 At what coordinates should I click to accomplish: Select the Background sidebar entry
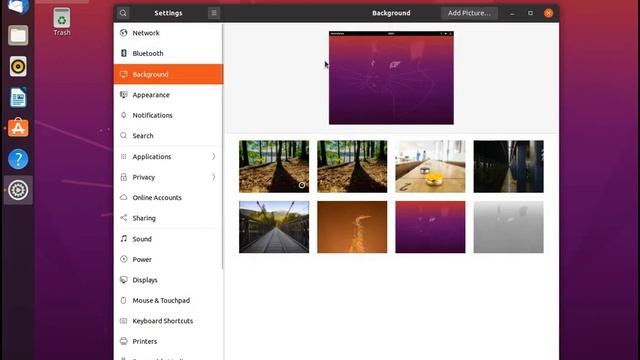(168, 74)
